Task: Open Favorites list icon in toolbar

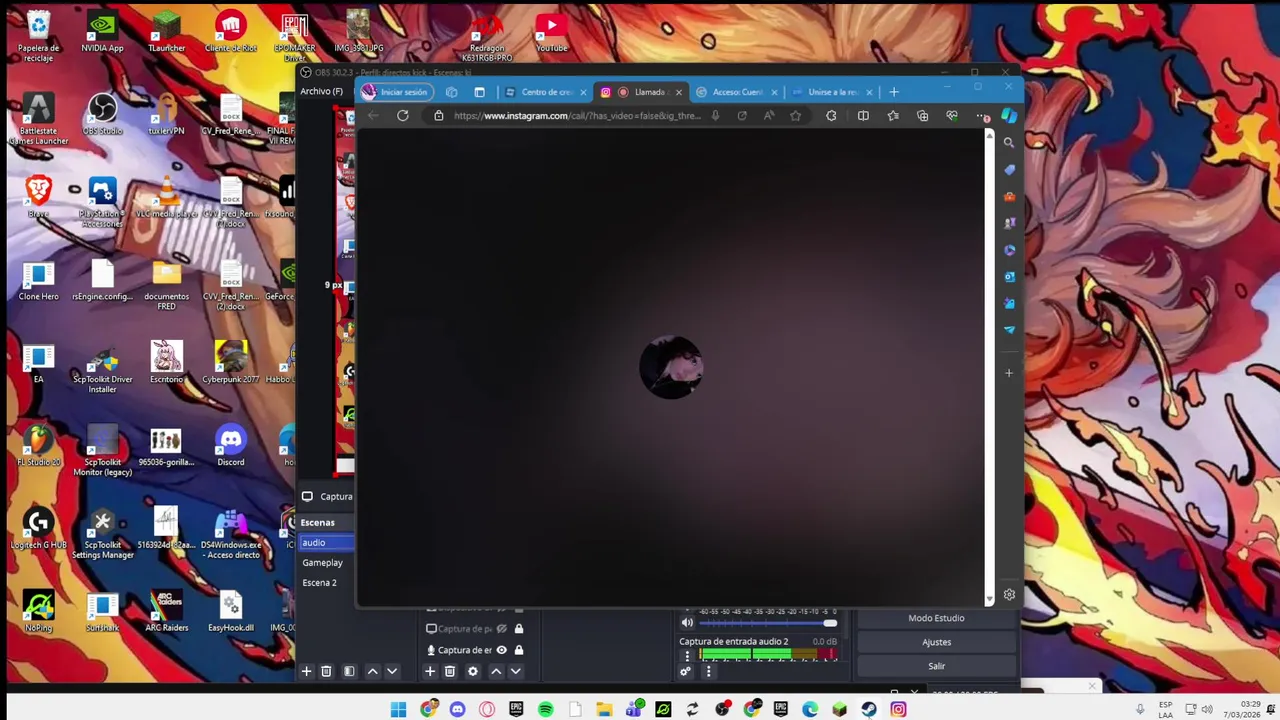Action: click(x=893, y=116)
